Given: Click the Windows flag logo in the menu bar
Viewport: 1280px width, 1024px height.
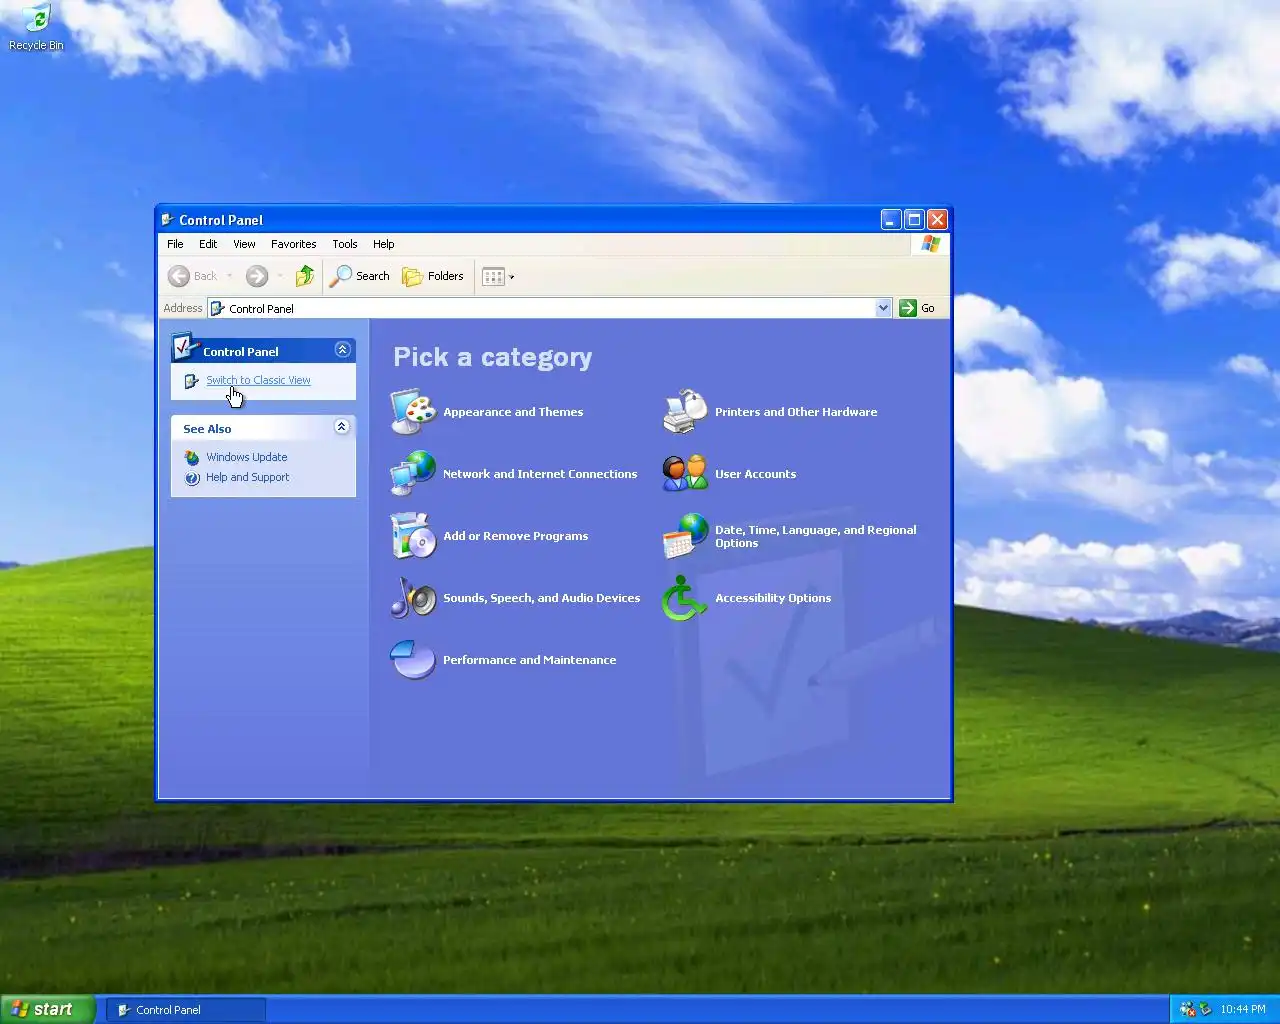Looking at the screenshot, I should [931, 244].
